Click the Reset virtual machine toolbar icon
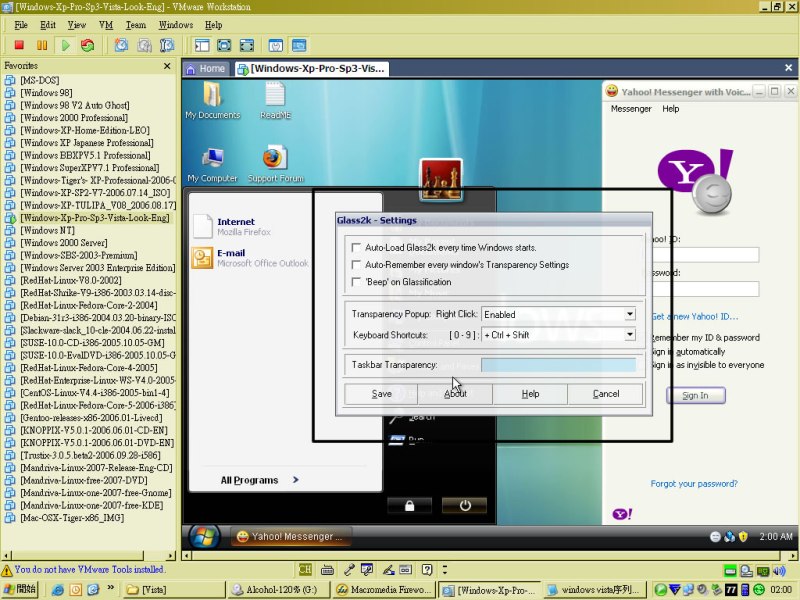 88,45
